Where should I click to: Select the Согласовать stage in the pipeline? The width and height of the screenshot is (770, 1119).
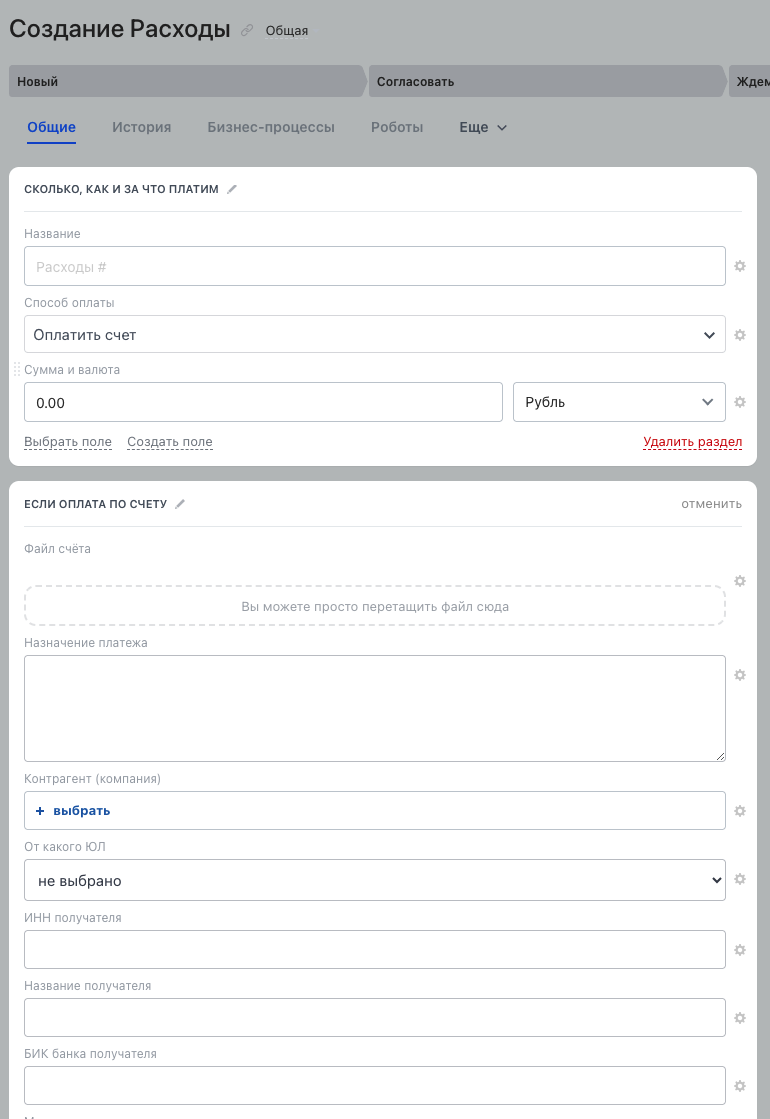click(x=545, y=82)
